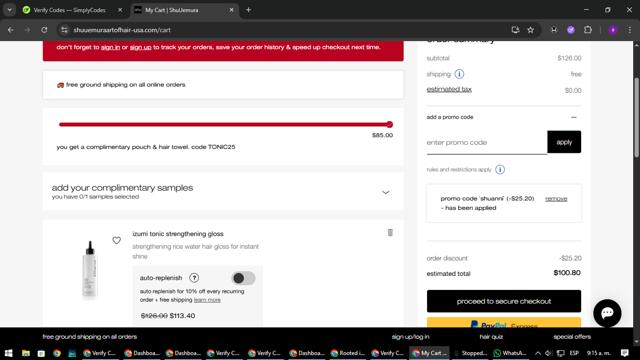Screen dimensions: 640x360
Task: Bookmark this page with star
Action: [530, 30]
